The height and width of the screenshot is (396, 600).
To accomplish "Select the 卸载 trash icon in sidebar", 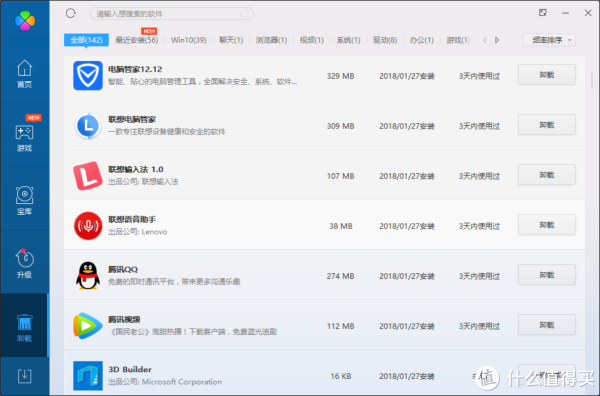I will pyautogui.click(x=24, y=328).
